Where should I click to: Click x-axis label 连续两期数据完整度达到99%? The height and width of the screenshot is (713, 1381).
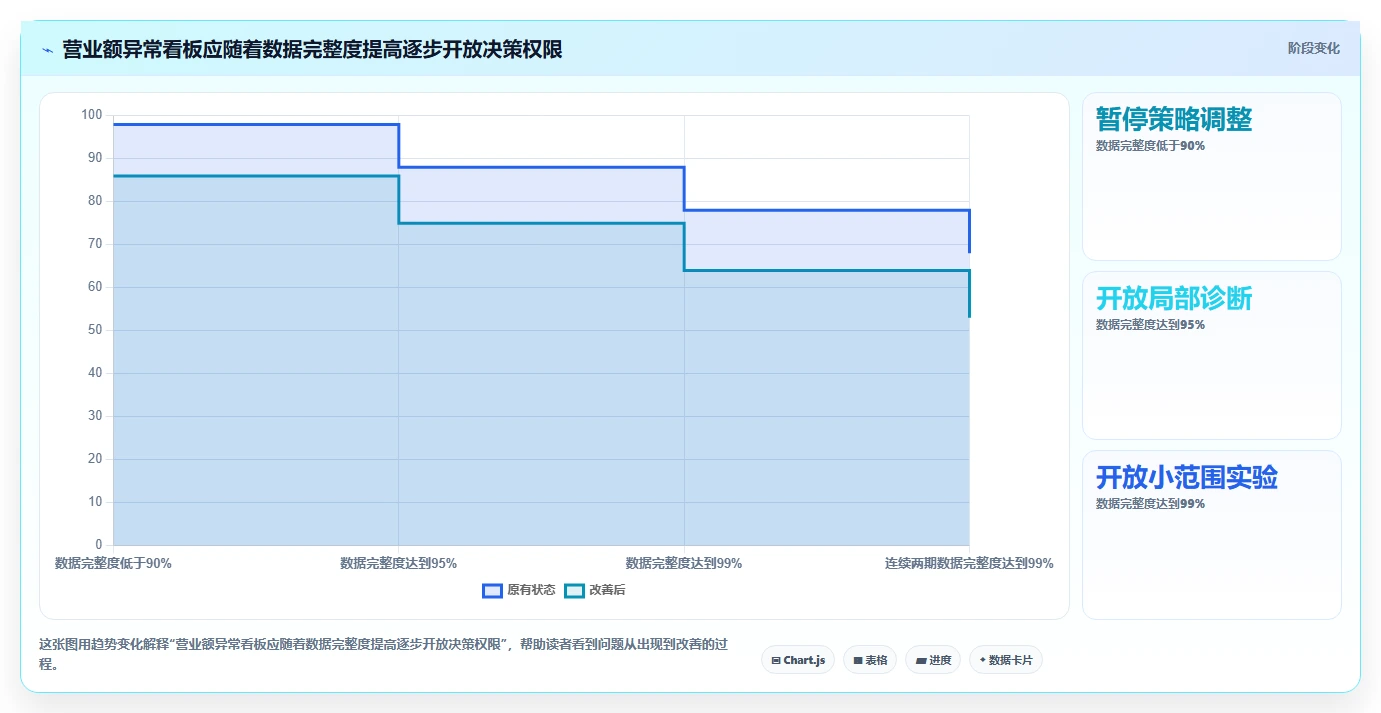[969, 563]
